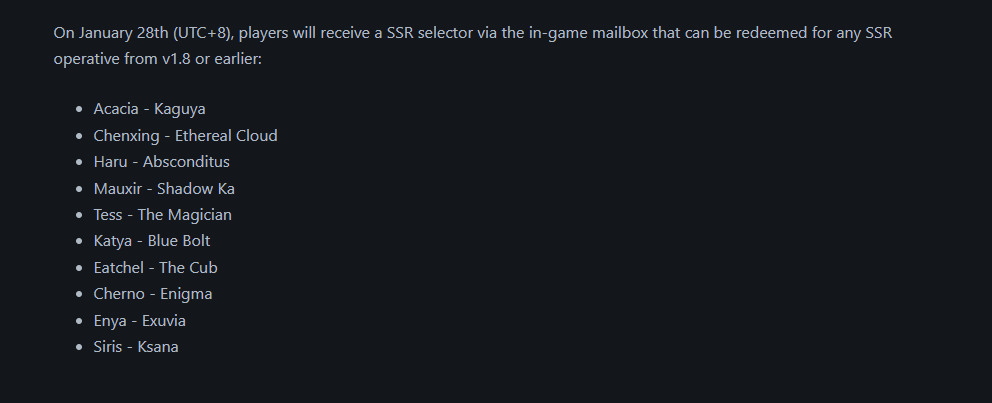Click the Haru - Absconditus list item

tap(161, 162)
